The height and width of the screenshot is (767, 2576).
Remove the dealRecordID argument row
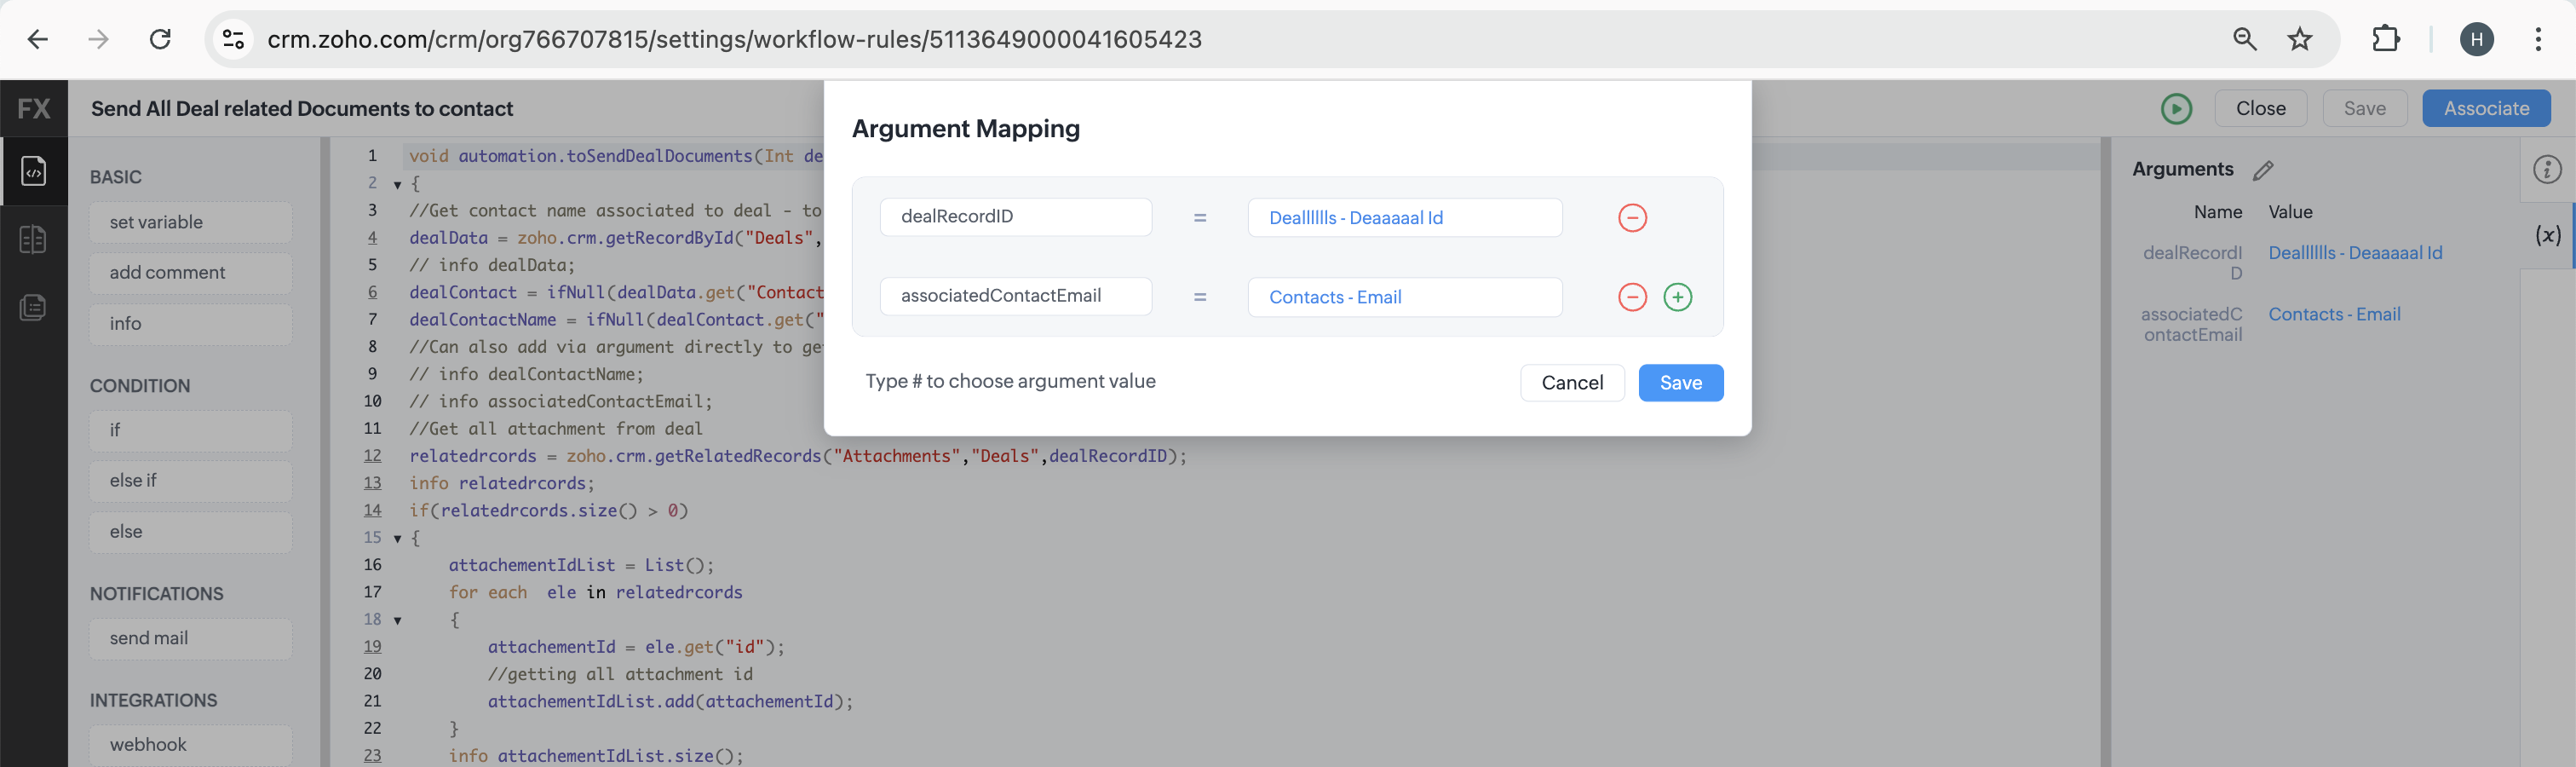click(x=1632, y=218)
